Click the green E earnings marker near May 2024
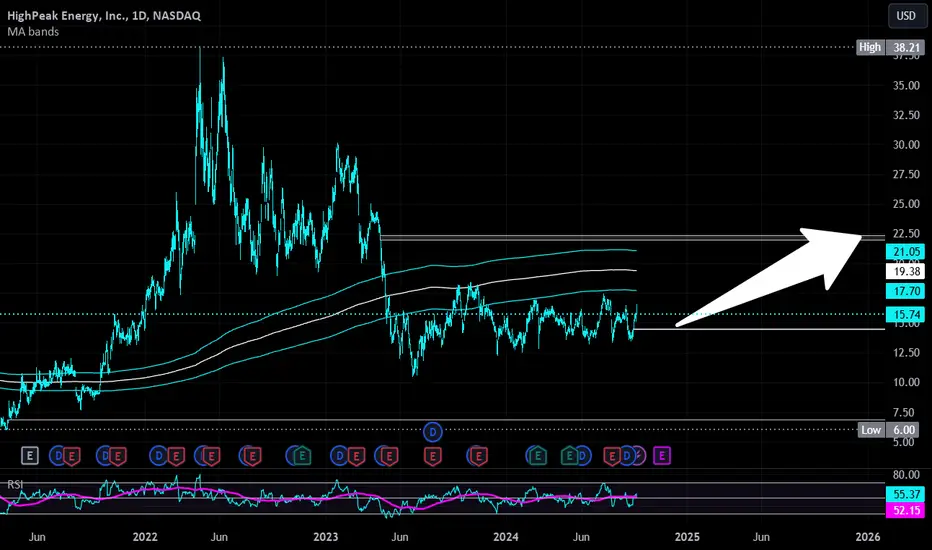 pyautogui.click(x=569, y=456)
